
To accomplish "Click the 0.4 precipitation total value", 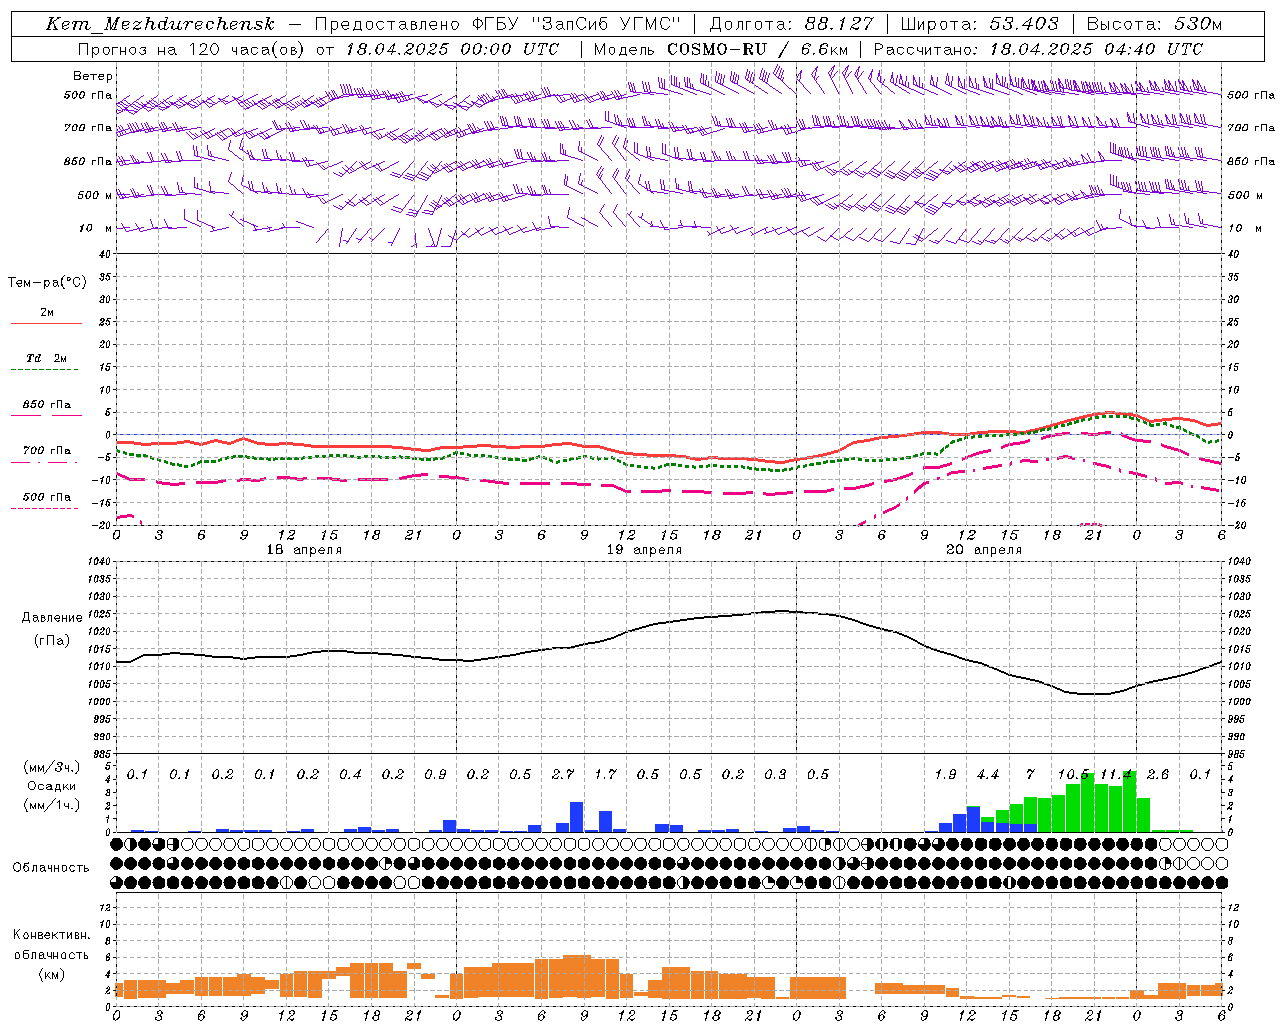I will (350, 775).
